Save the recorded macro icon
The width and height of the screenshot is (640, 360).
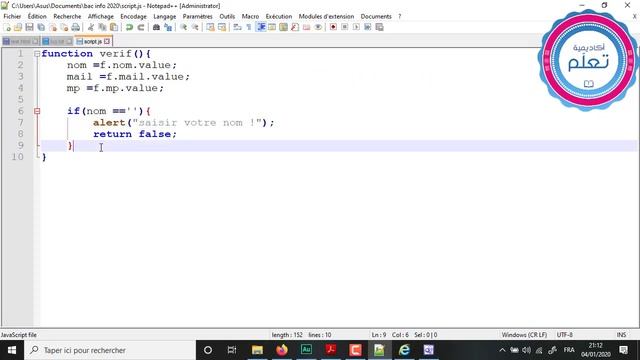click(379, 27)
